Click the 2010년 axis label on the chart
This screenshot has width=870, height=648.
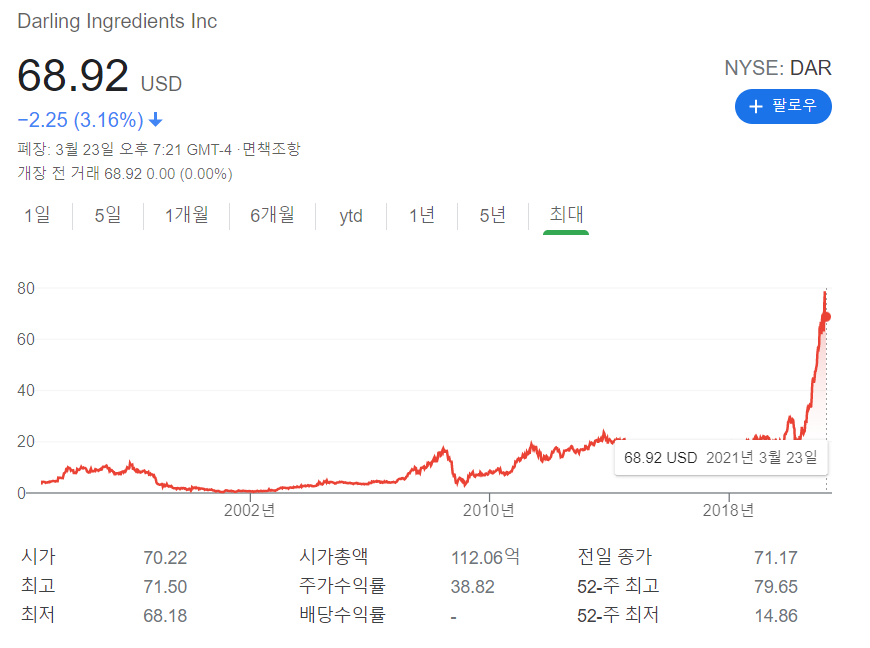[x=487, y=510]
